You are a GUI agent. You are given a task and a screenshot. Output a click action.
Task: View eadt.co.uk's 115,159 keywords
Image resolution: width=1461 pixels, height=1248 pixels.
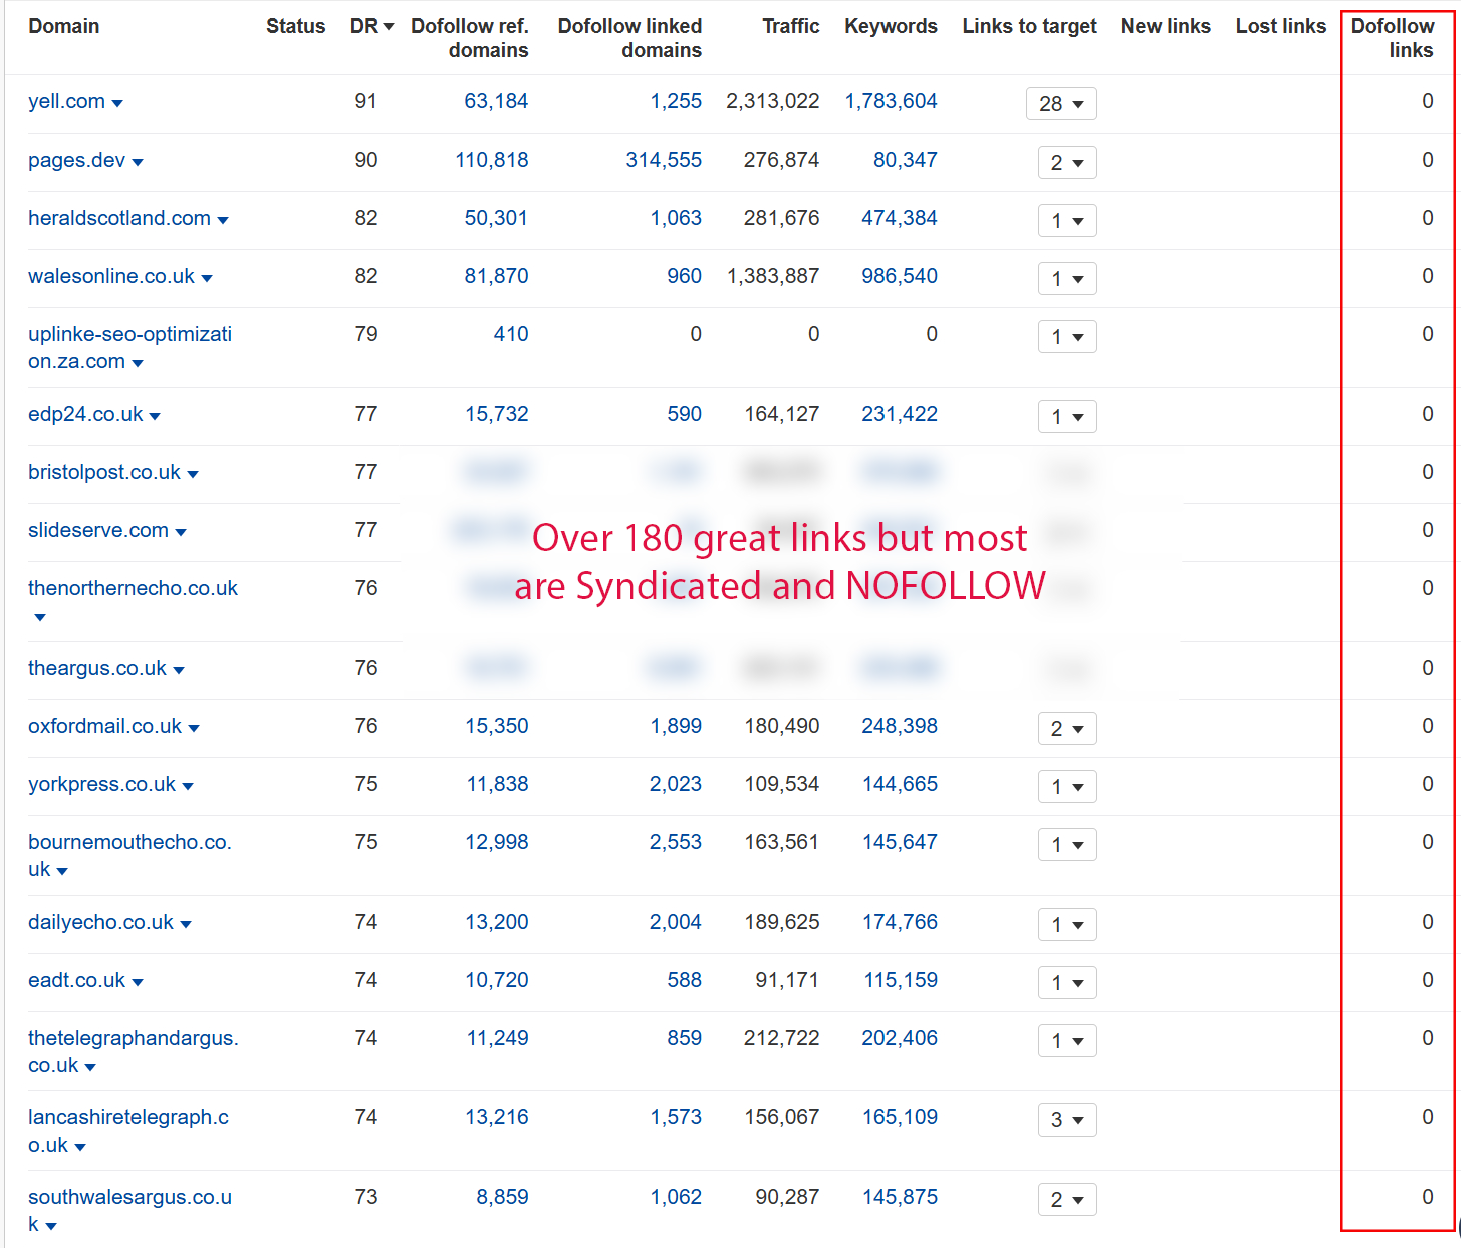click(901, 980)
